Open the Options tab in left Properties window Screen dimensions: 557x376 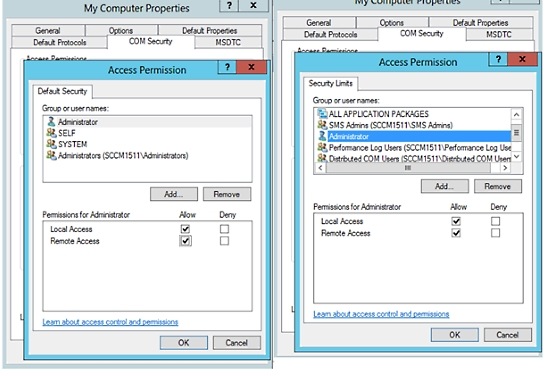click(121, 31)
